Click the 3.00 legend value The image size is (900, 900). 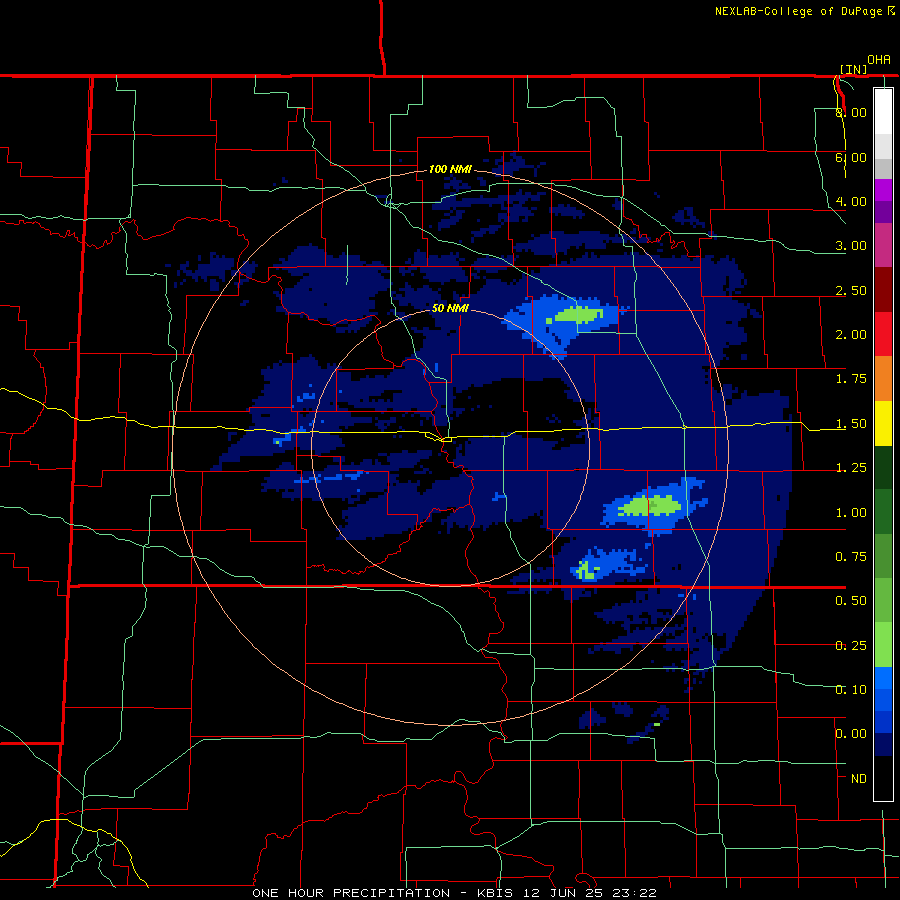851,246
